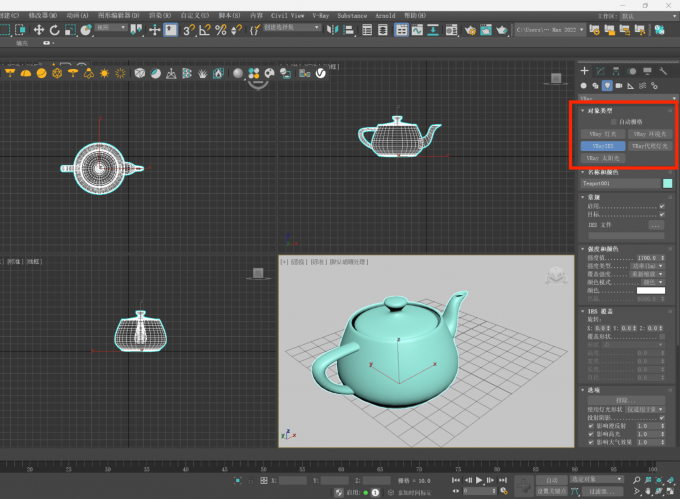This screenshot has width=680, height=499.
Task: Play the animation
Action: pos(479,480)
